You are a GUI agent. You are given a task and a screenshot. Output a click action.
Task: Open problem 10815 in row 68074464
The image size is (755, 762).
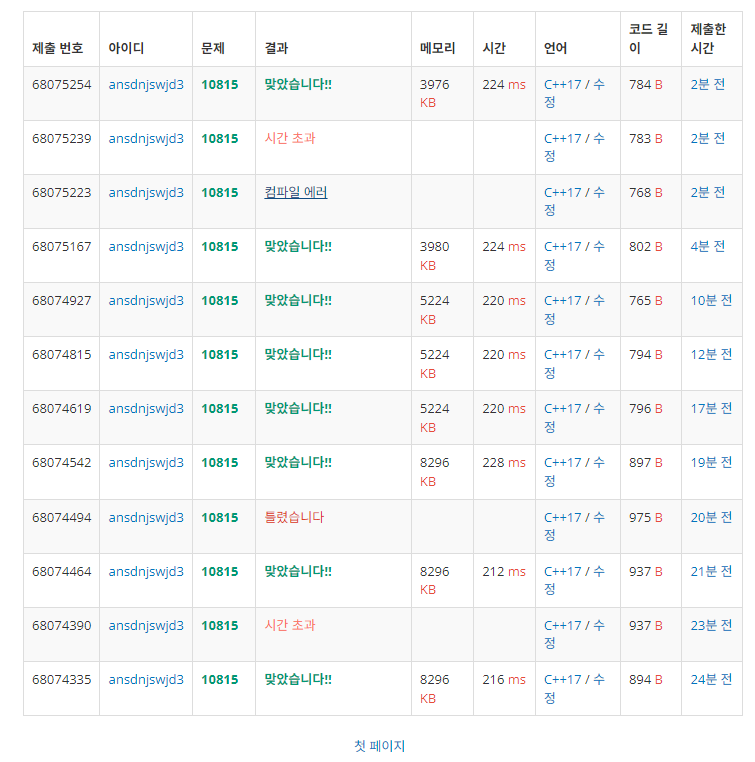pyautogui.click(x=220, y=571)
